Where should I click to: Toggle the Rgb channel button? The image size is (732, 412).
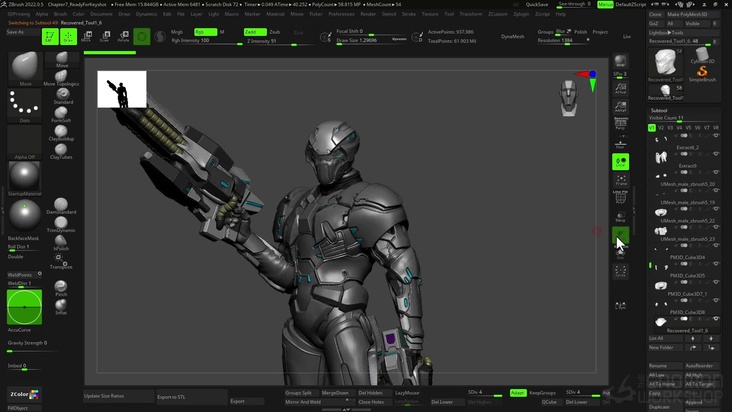205,32
